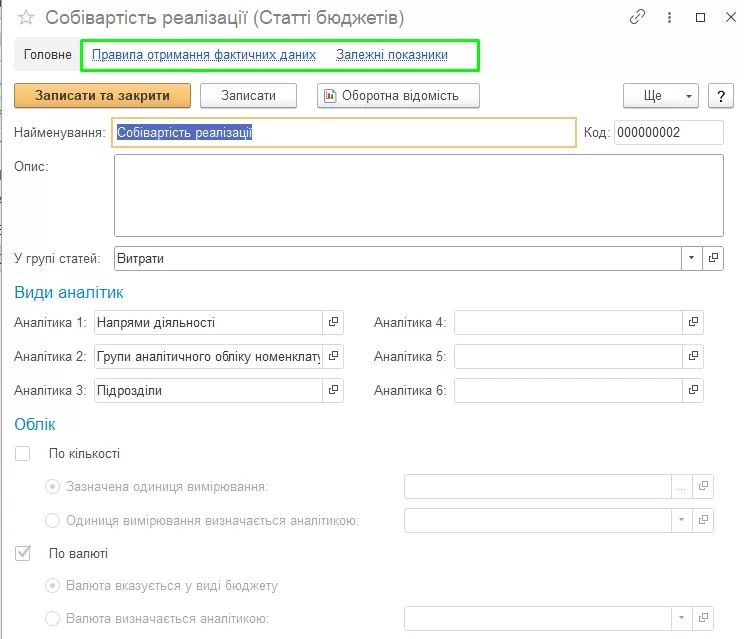Open the Оборотна відомість report
Screen dimensions: 744x639
click(x=398, y=96)
